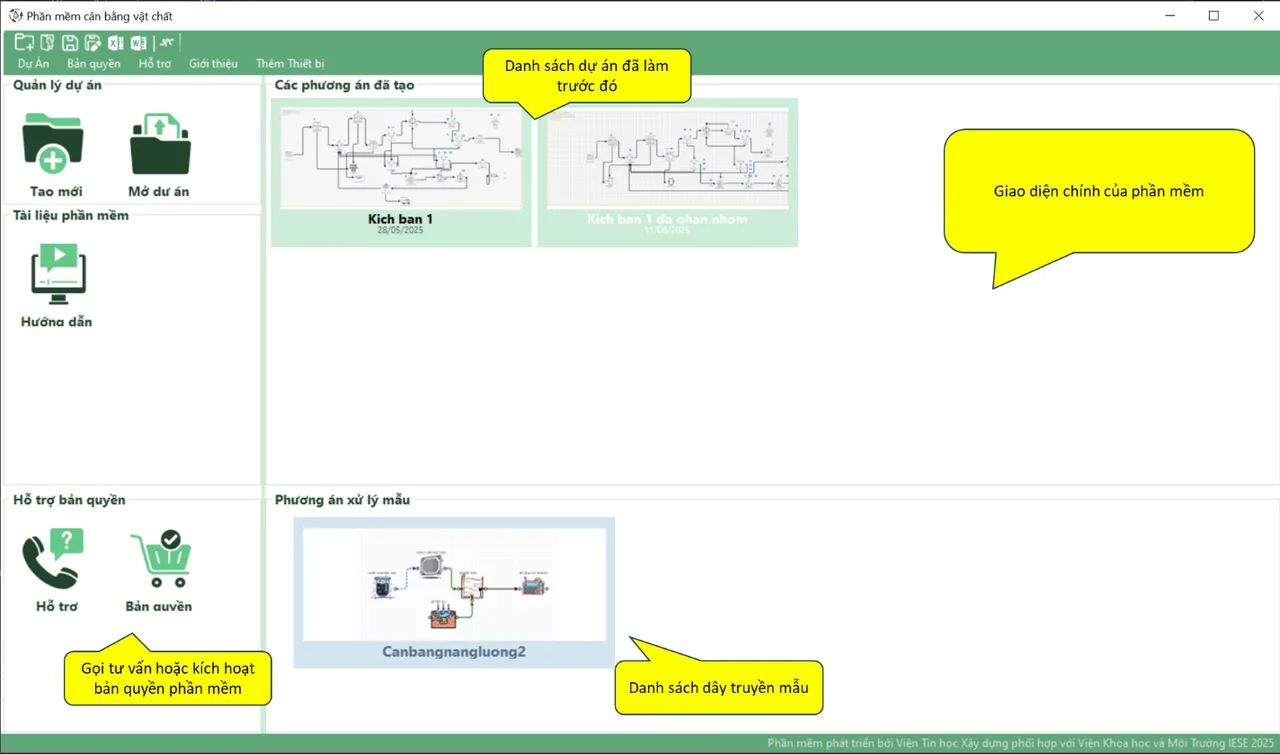Image resolution: width=1280 pixels, height=754 pixels.
Task: Select the Canbangnangluong2 sample scheme
Action: pos(454,592)
